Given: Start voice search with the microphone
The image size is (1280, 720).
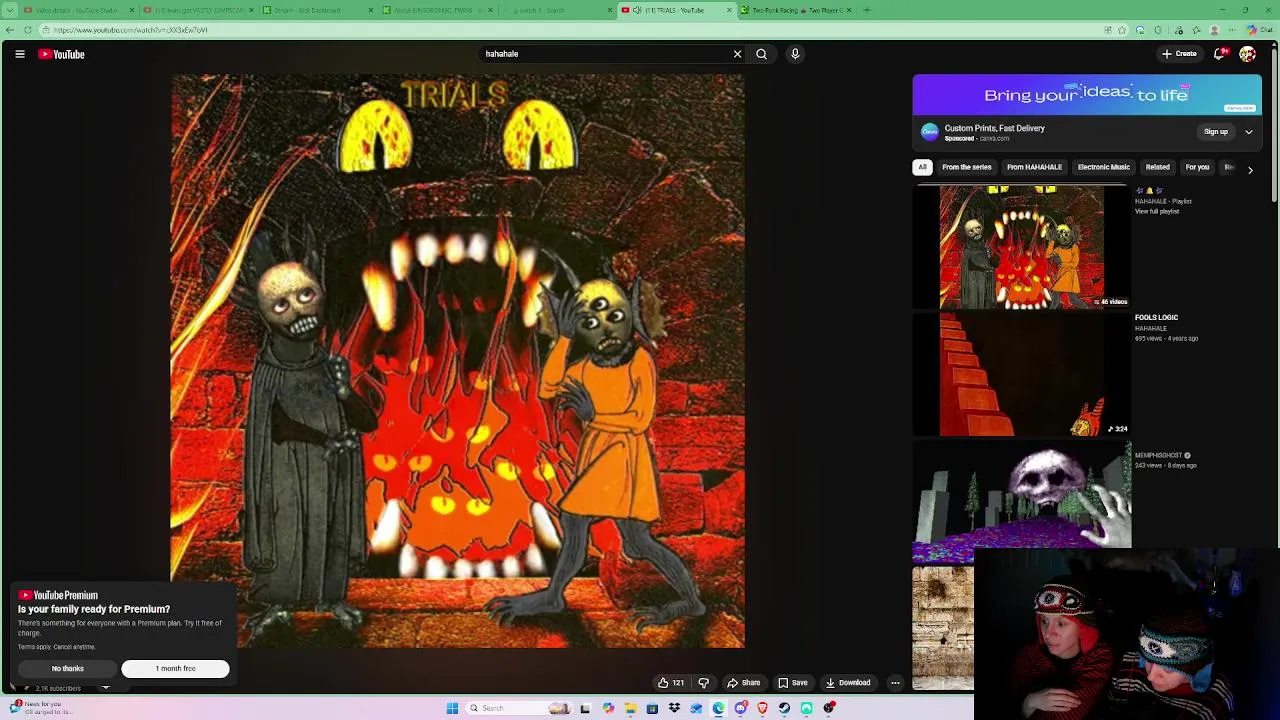Looking at the screenshot, I should 795,54.
